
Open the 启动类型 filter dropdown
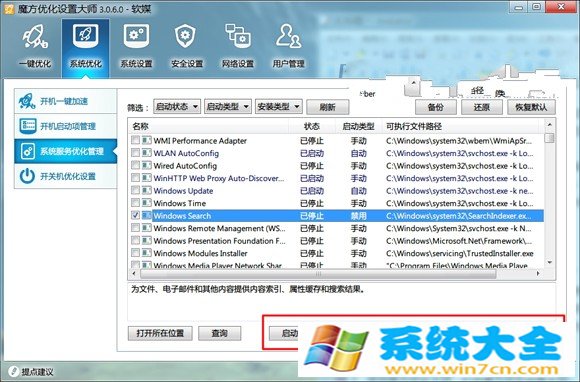click(x=228, y=107)
